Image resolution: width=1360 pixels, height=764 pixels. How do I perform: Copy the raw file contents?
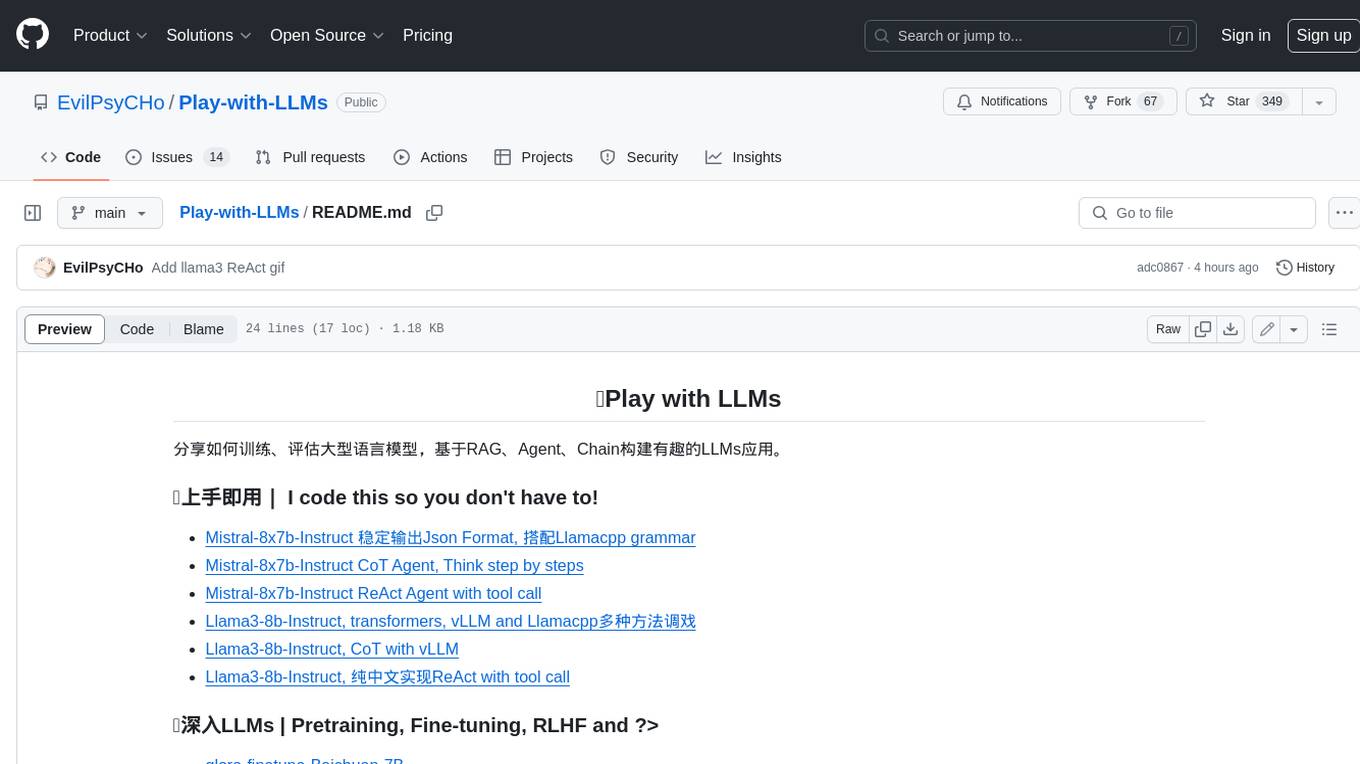pos(1203,329)
